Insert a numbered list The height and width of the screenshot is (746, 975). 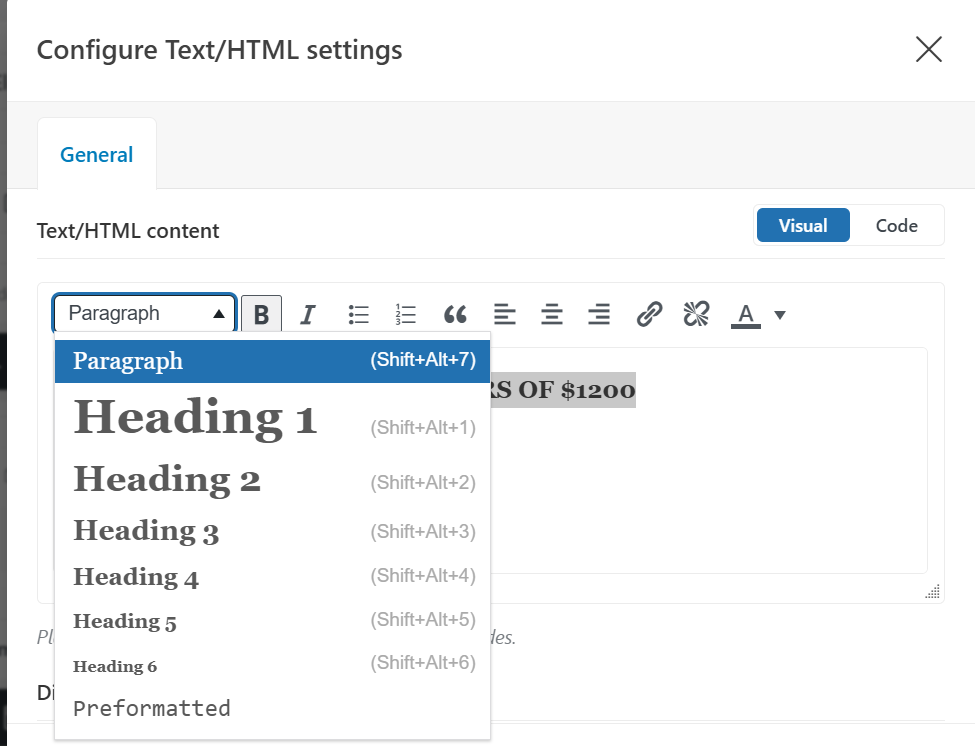point(405,315)
